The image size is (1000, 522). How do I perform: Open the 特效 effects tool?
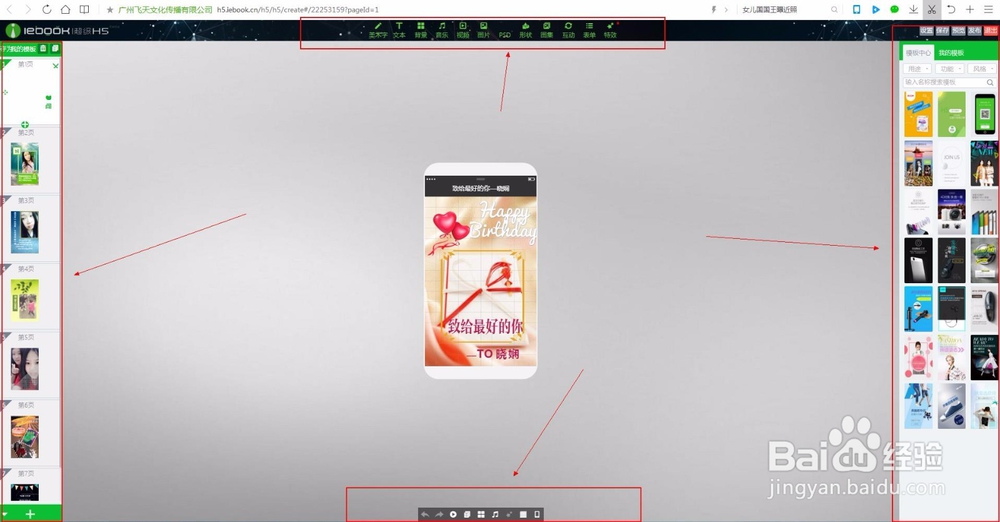coord(610,30)
